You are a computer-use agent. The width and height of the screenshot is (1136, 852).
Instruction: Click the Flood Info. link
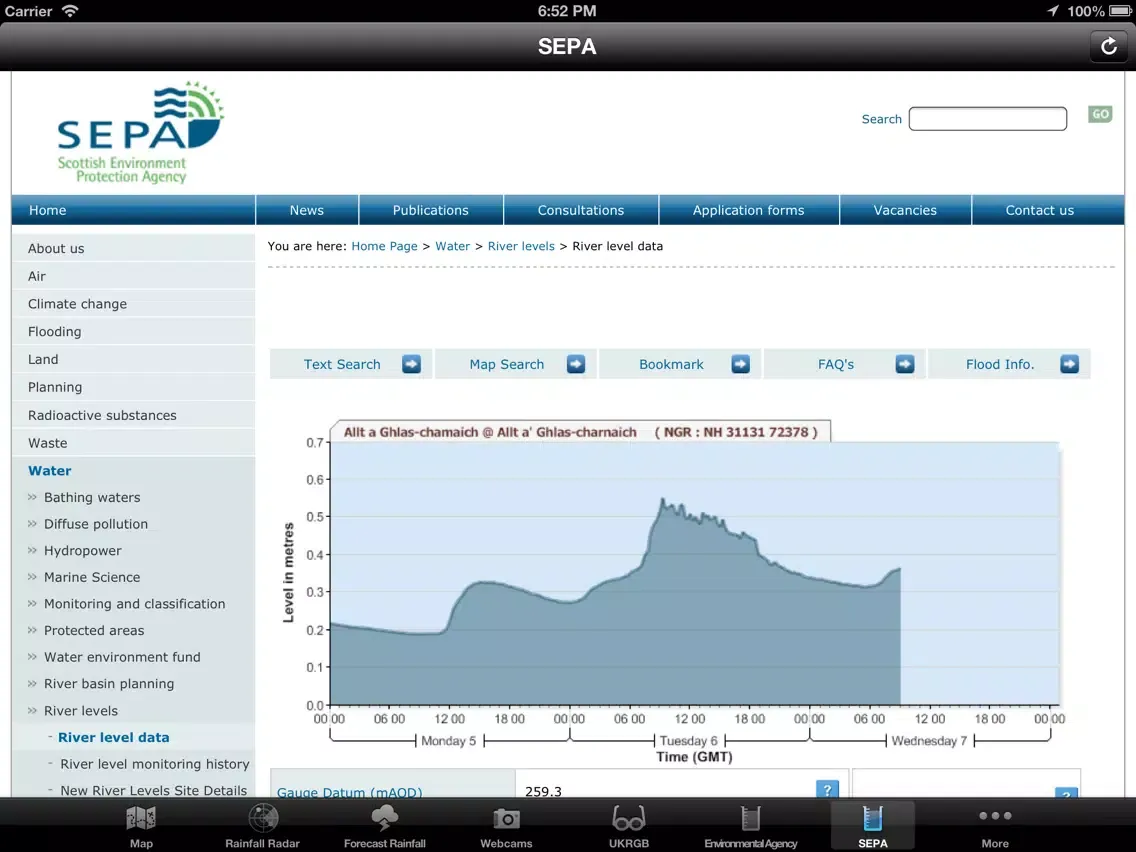point(1000,364)
